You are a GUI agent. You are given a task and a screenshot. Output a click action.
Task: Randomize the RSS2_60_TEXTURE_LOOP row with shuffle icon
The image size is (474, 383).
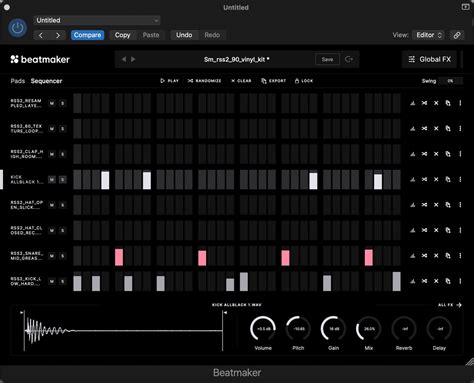pyautogui.click(x=424, y=129)
